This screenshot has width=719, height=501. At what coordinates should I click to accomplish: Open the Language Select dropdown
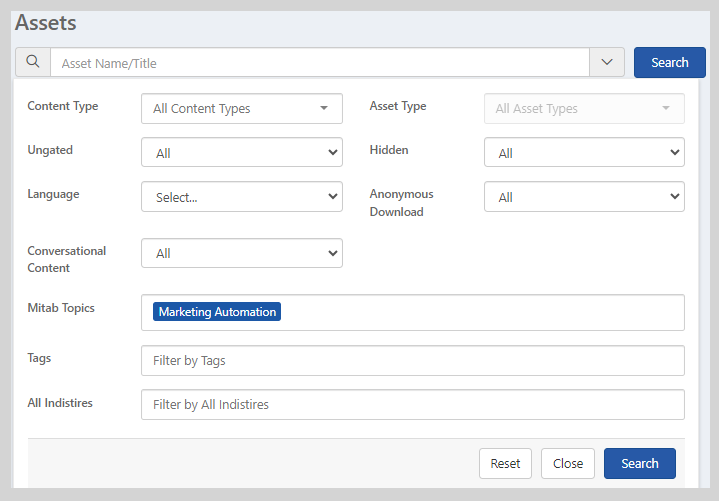click(241, 197)
